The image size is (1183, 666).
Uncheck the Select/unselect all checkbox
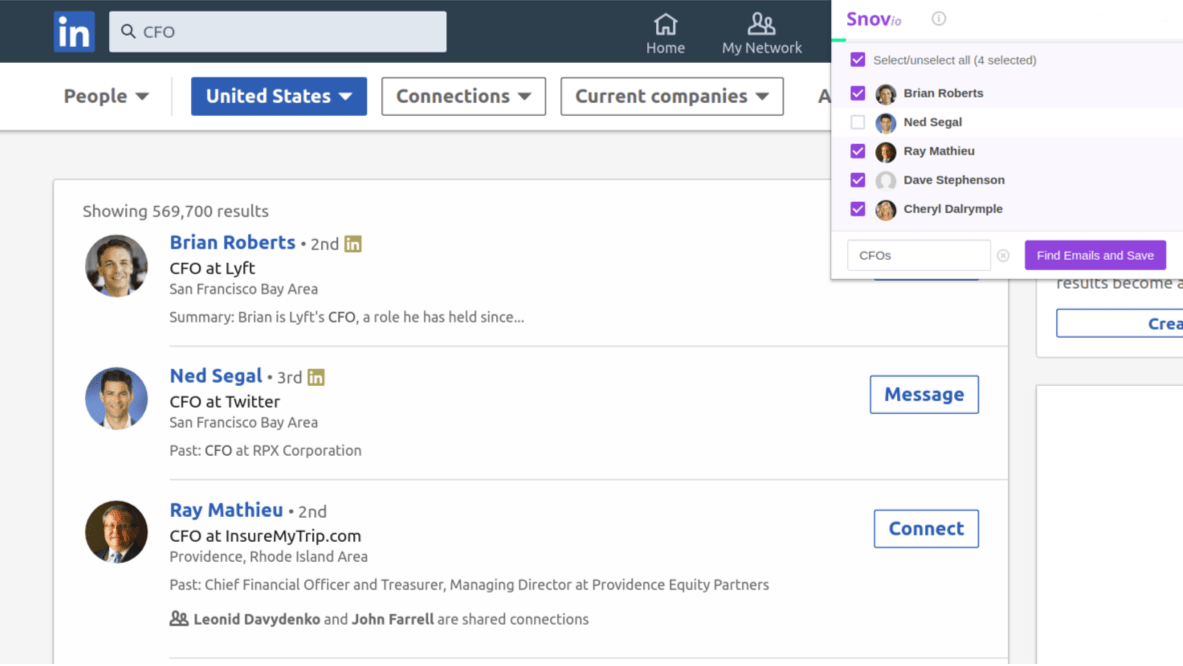tap(857, 59)
